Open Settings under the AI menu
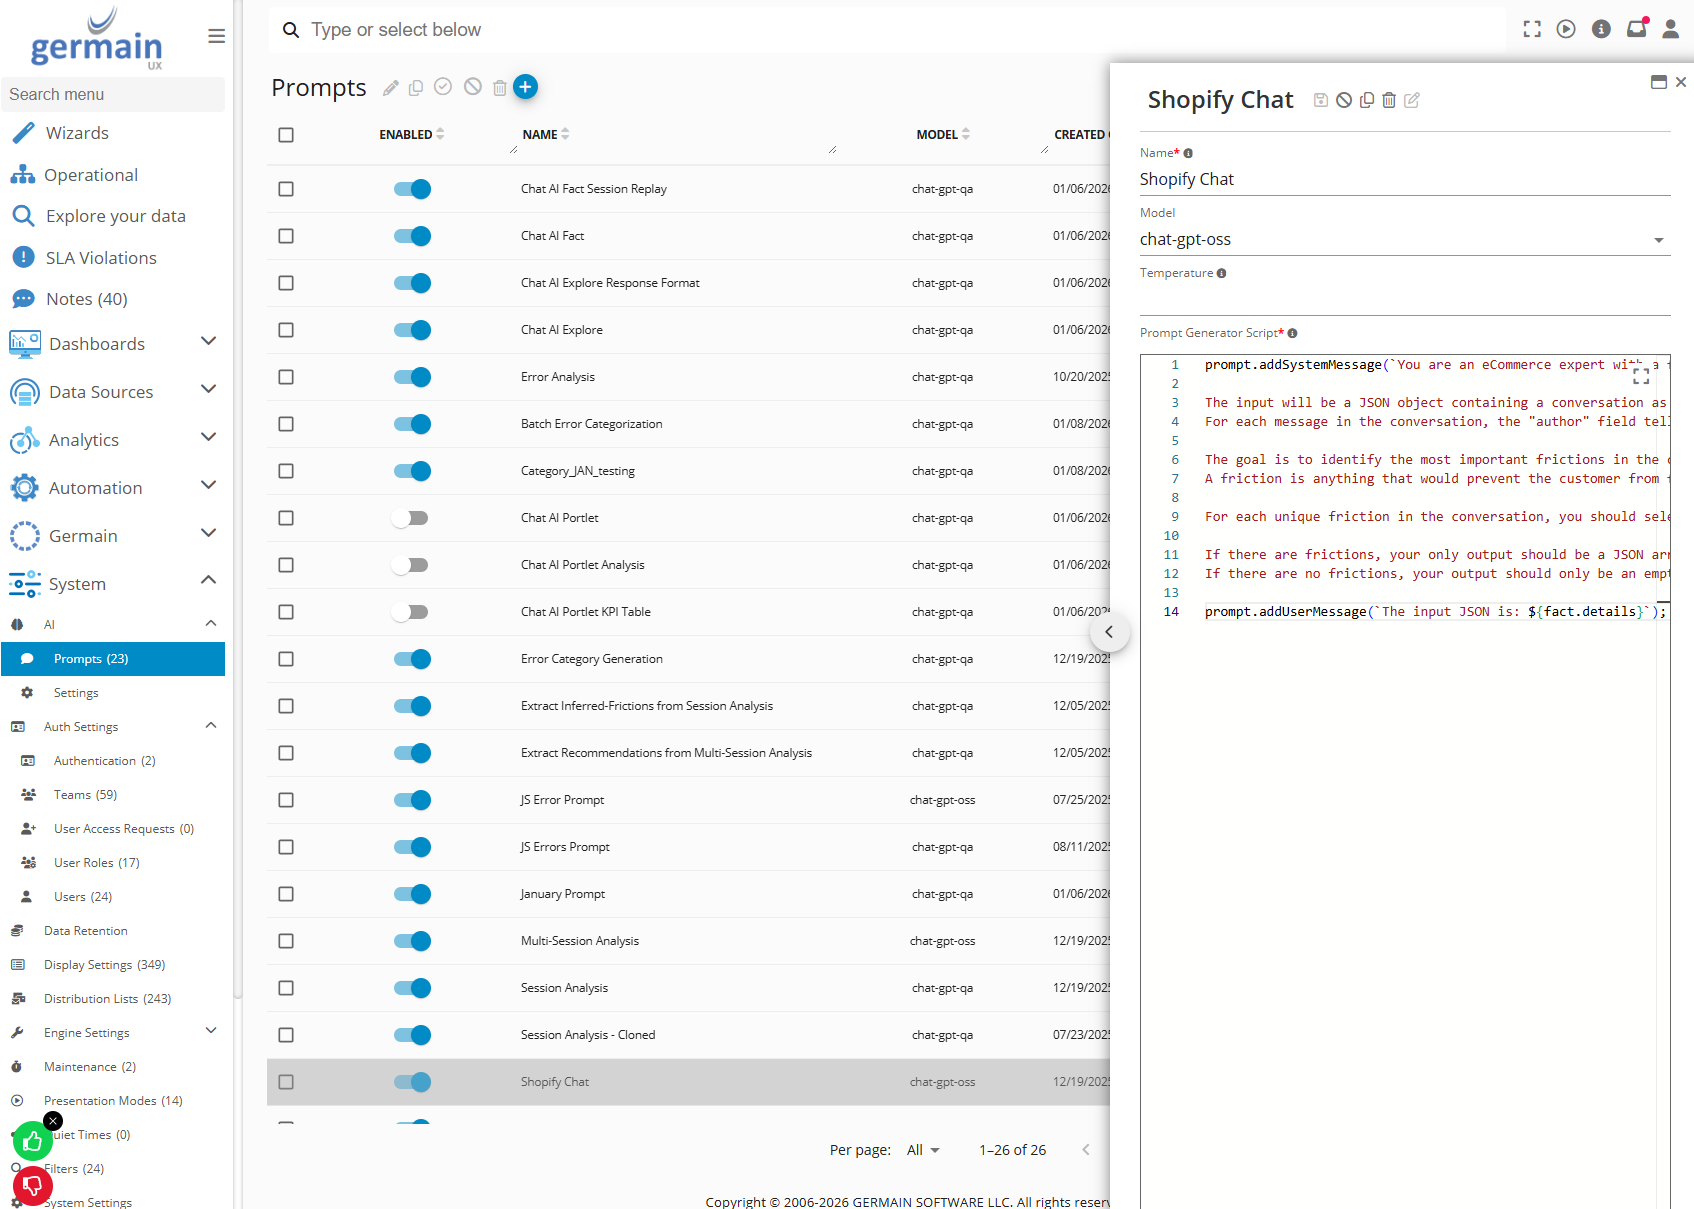Image resolution: width=1694 pixels, height=1209 pixels. 76,693
